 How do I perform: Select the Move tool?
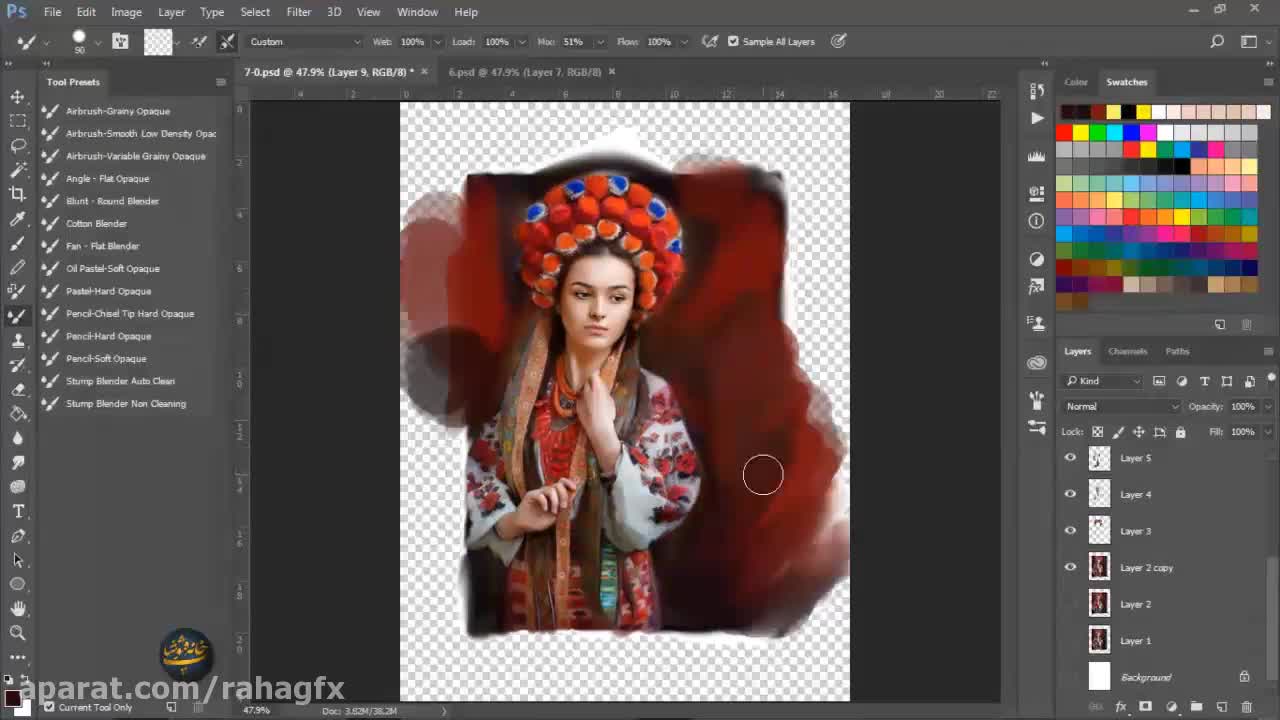click(17, 97)
